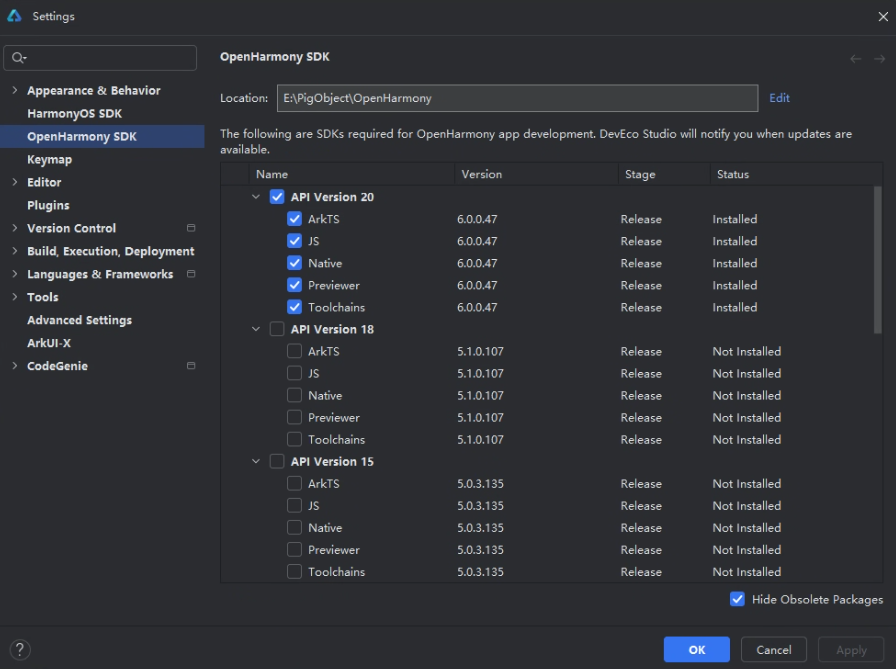Select OpenHarmony SDK in sidebar
Screen dimensions: 896x669
[102, 137]
